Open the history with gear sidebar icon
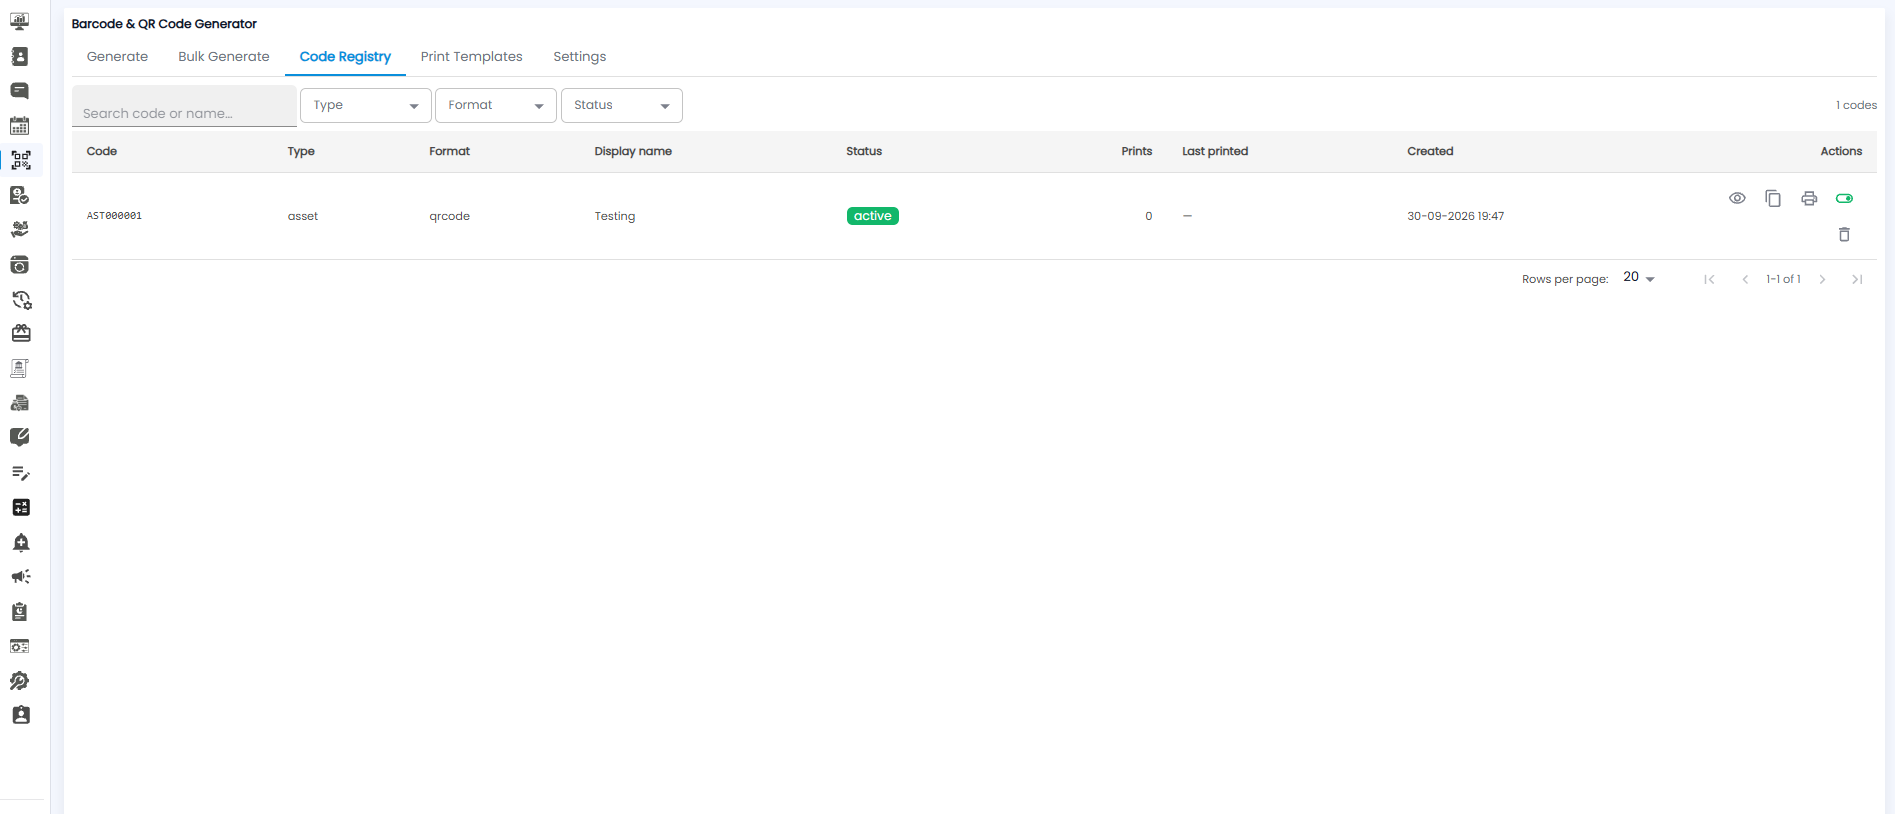This screenshot has width=1895, height=814. (x=20, y=299)
